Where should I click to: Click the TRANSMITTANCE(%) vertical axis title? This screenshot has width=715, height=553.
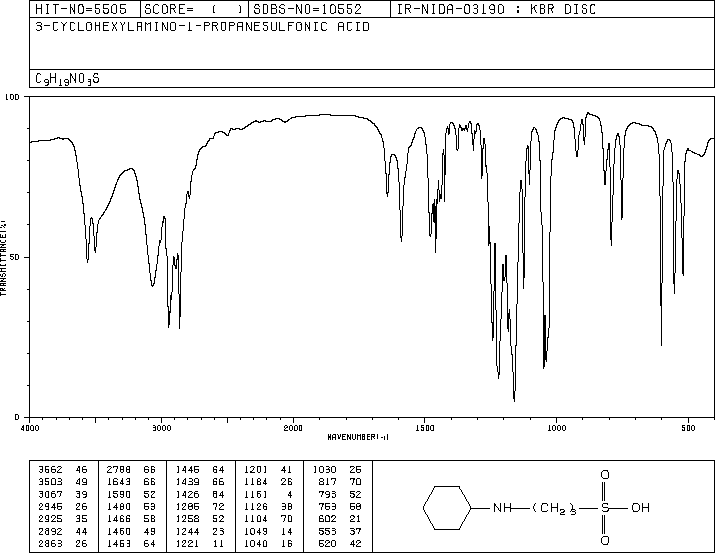tap(3, 258)
